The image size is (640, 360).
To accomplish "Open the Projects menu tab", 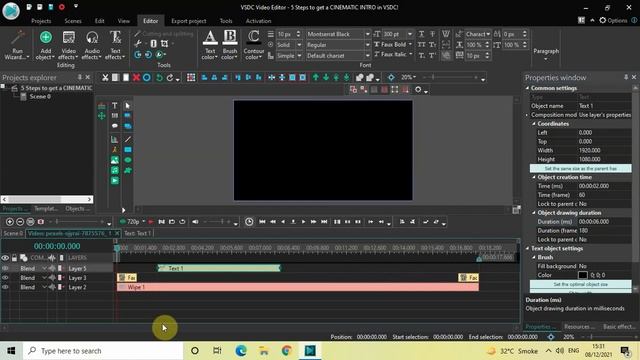I will point(41,21).
